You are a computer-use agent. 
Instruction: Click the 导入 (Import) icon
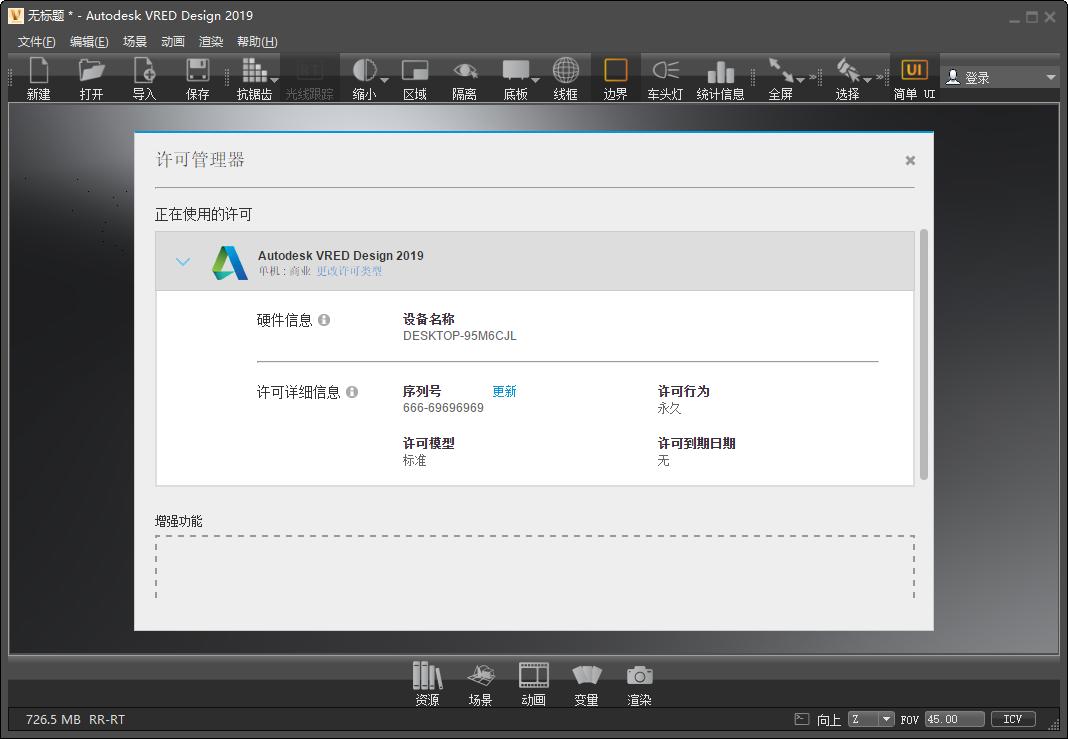click(144, 70)
